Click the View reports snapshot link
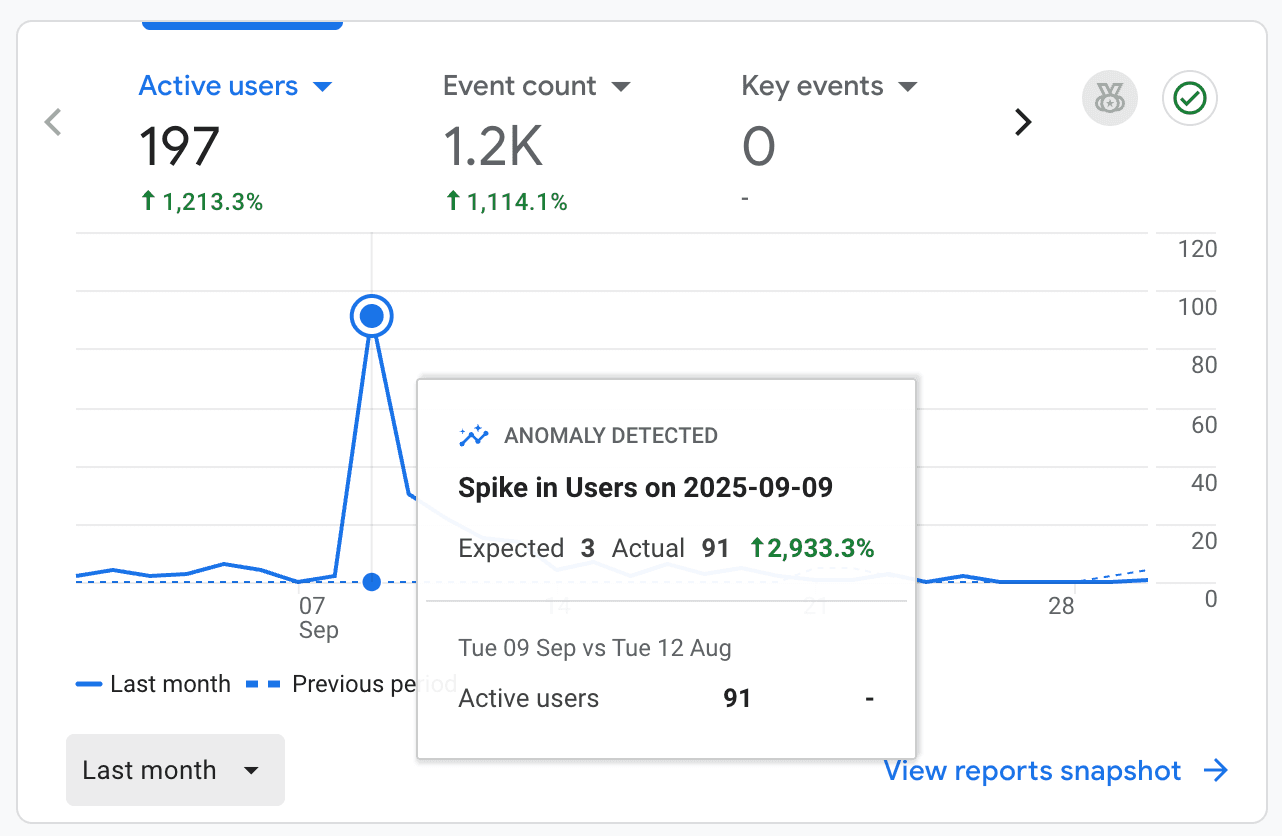The height and width of the screenshot is (836, 1282). pos(1031,770)
